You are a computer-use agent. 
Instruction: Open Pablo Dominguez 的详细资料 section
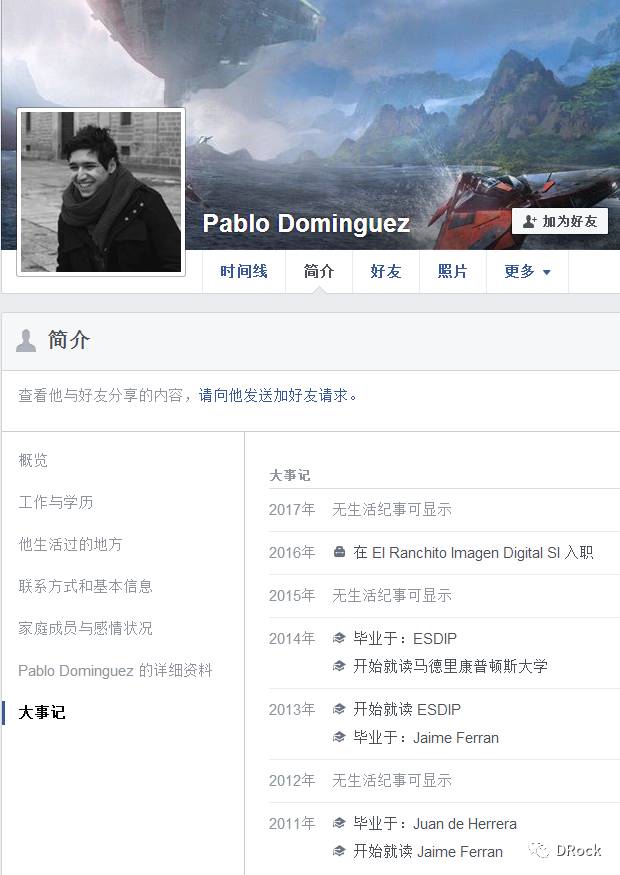pos(115,670)
